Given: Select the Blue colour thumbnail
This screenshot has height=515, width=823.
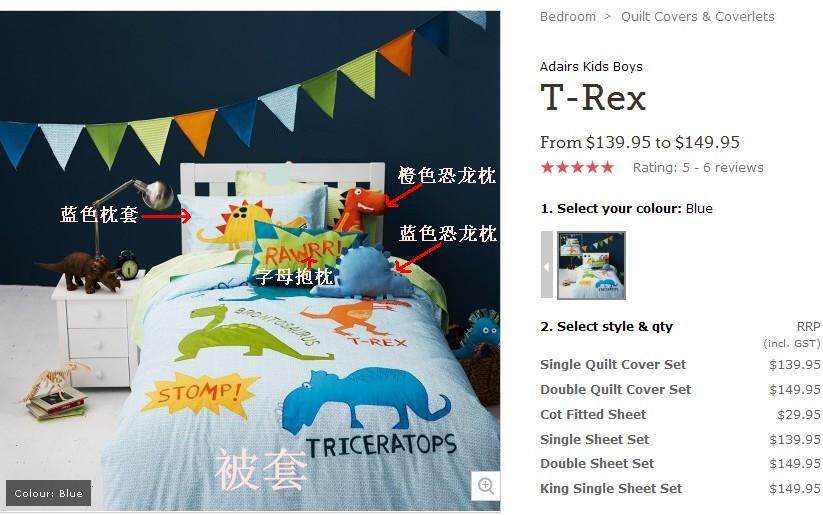Looking at the screenshot, I should tap(592, 266).
